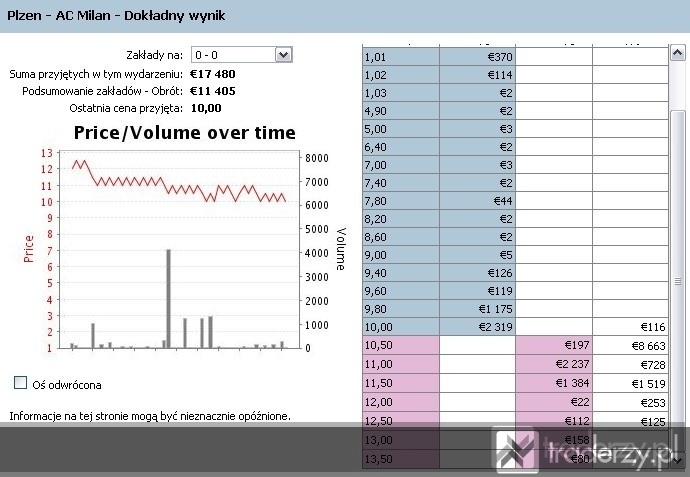The image size is (690, 477).
Task: Click the €112 lay amount cell
Action: [x=554, y=421]
